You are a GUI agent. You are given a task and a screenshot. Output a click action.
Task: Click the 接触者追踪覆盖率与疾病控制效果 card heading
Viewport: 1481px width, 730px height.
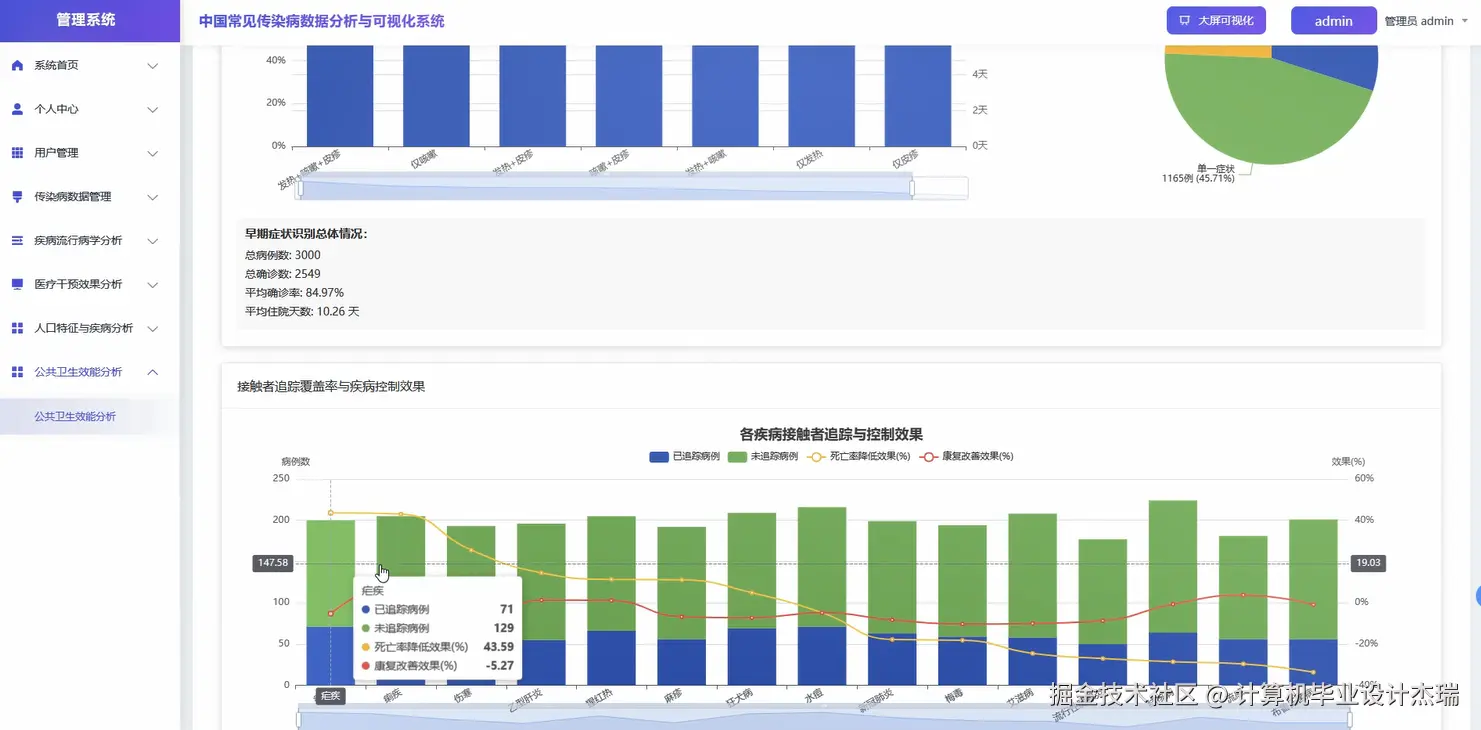pyautogui.click(x=331, y=386)
